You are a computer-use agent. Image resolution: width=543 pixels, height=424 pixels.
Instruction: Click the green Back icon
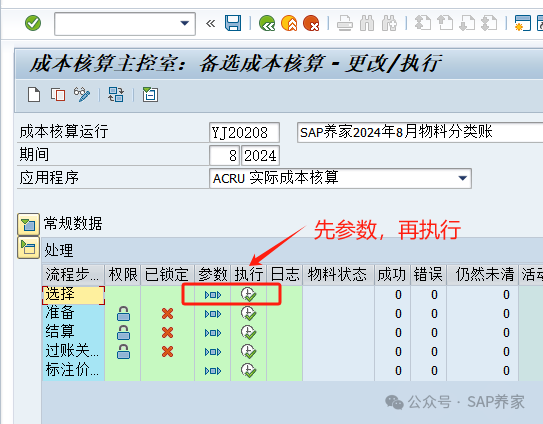point(267,23)
